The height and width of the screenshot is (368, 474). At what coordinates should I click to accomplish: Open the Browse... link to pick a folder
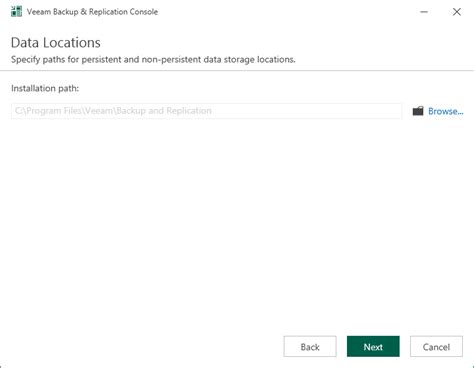[446, 111]
